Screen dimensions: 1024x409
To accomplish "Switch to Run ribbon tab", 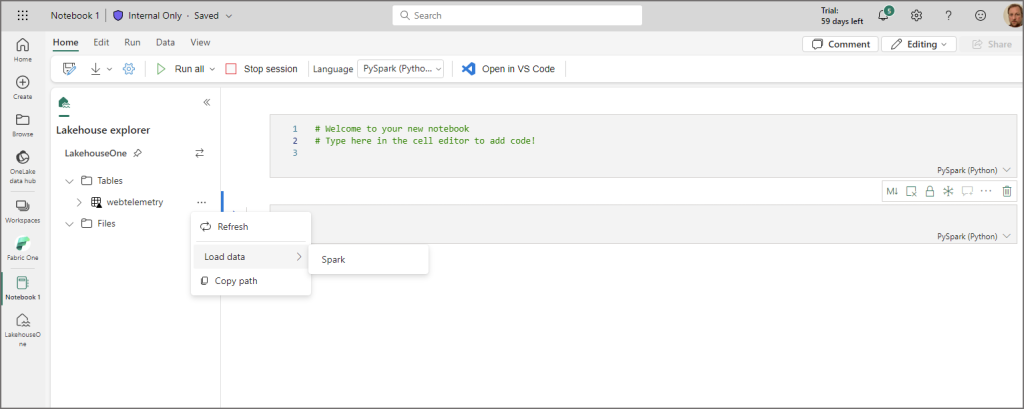I will (x=133, y=42).
